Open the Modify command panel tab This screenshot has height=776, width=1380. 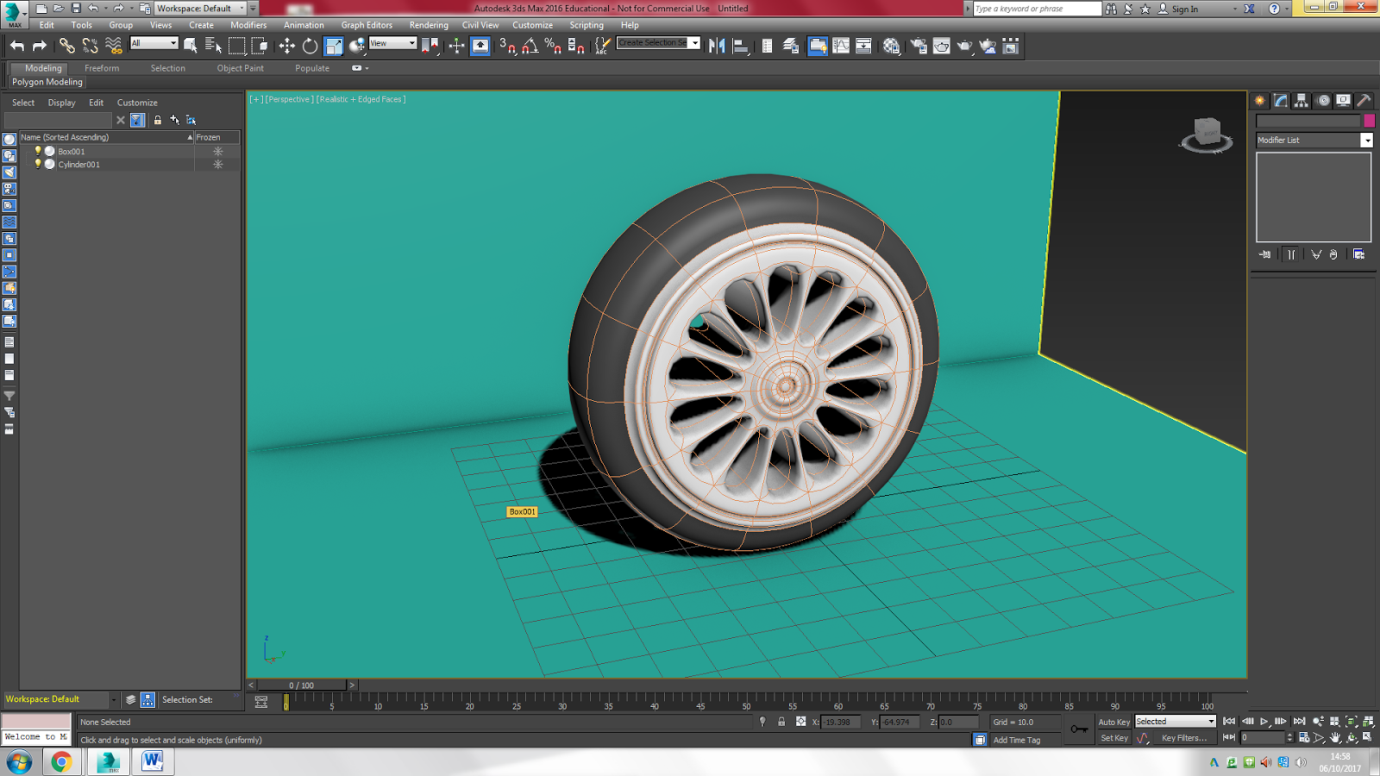pos(1281,101)
